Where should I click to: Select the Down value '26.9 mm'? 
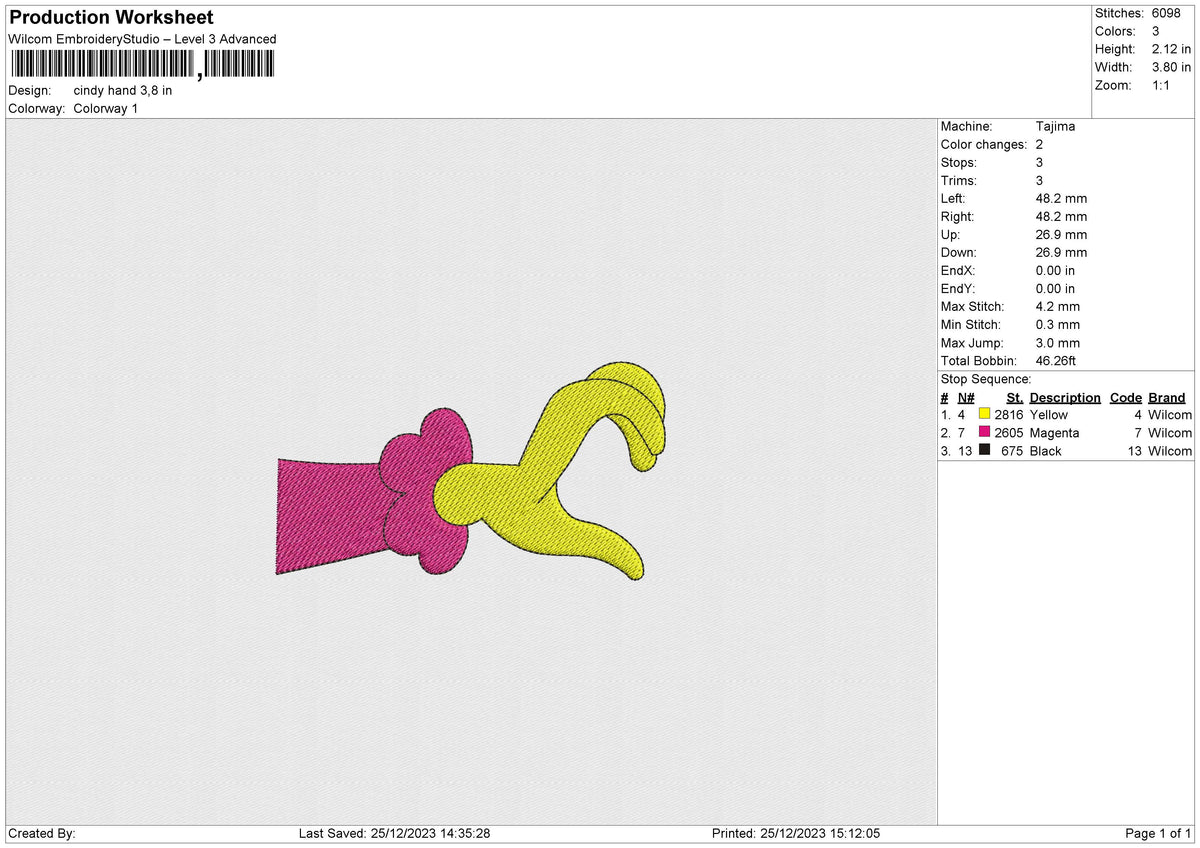tap(1061, 253)
